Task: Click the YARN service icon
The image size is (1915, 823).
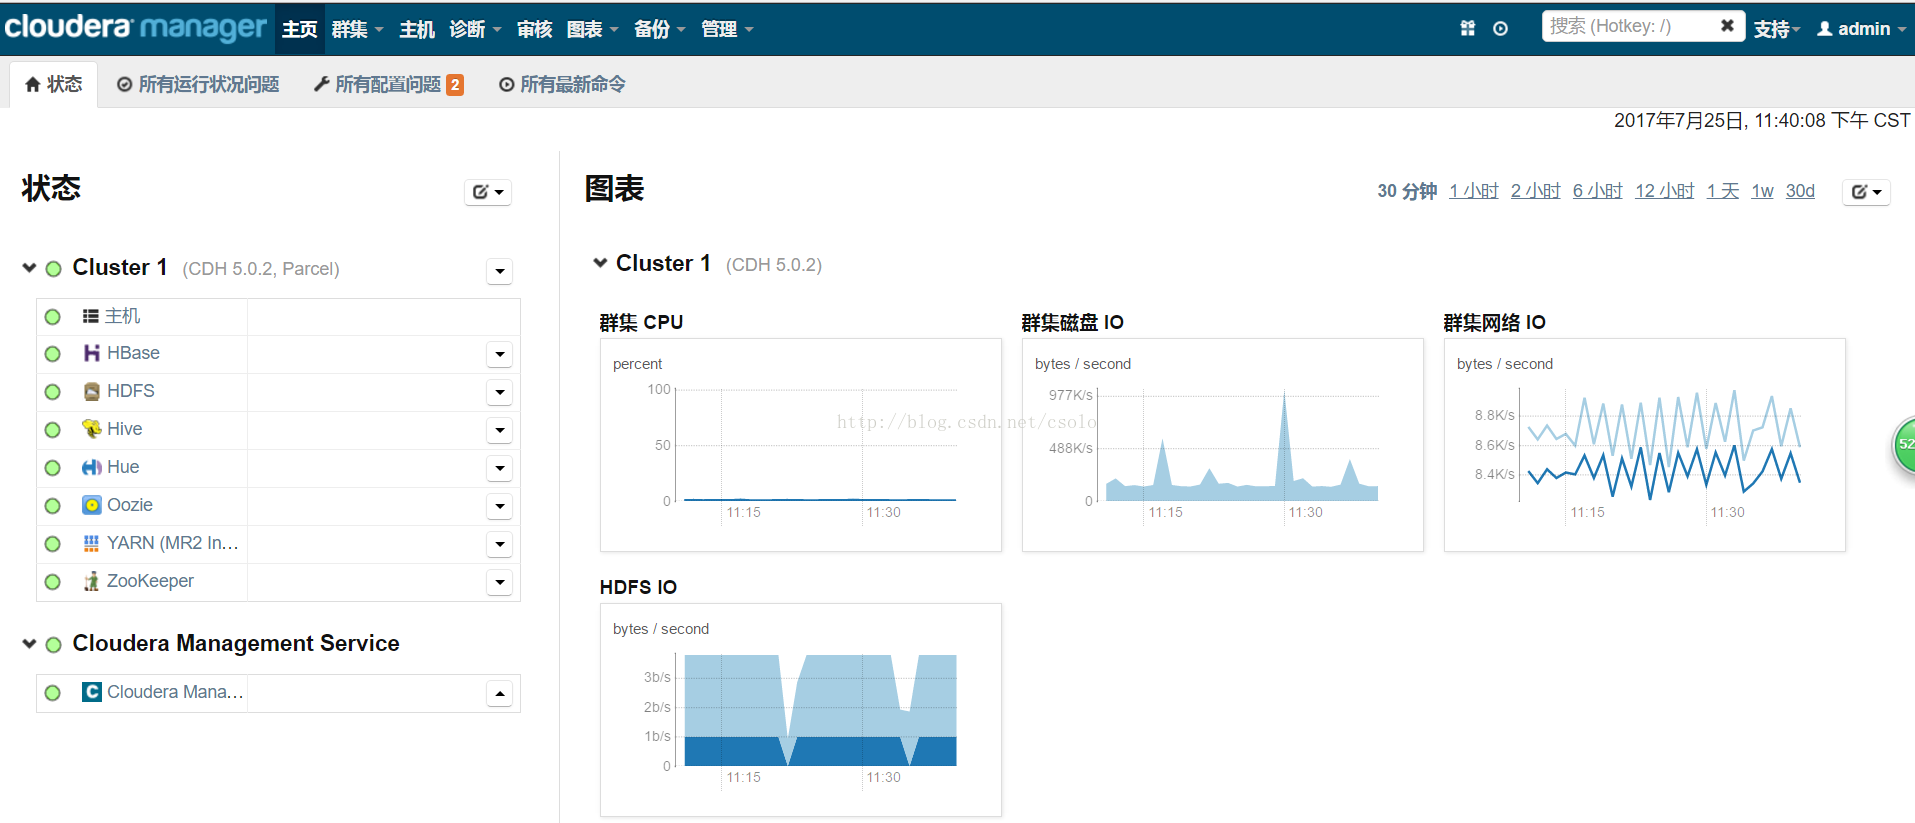Action: click(x=91, y=543)
